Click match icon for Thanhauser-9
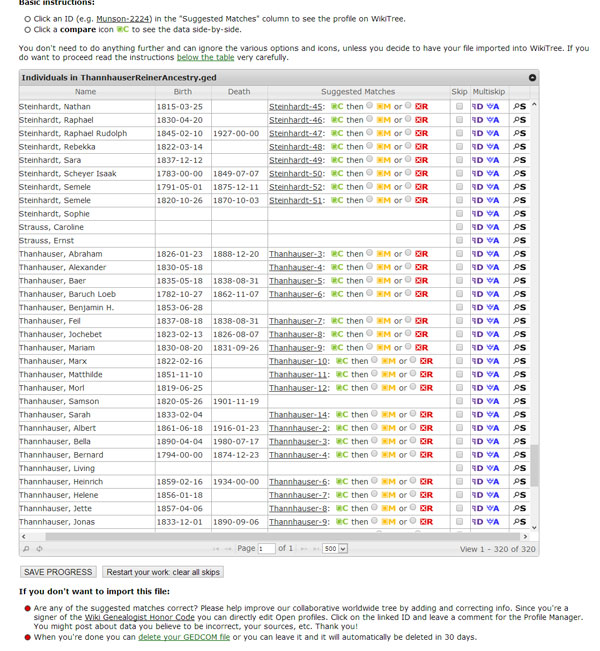Viewport: 600px width, 651px height. (x=383, y=348)
